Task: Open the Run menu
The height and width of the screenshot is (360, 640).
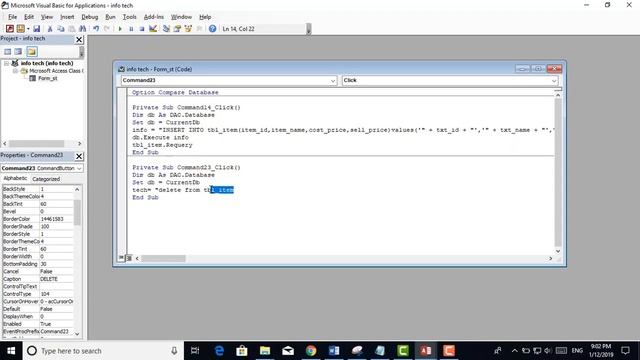Action: tap(110, 17)
